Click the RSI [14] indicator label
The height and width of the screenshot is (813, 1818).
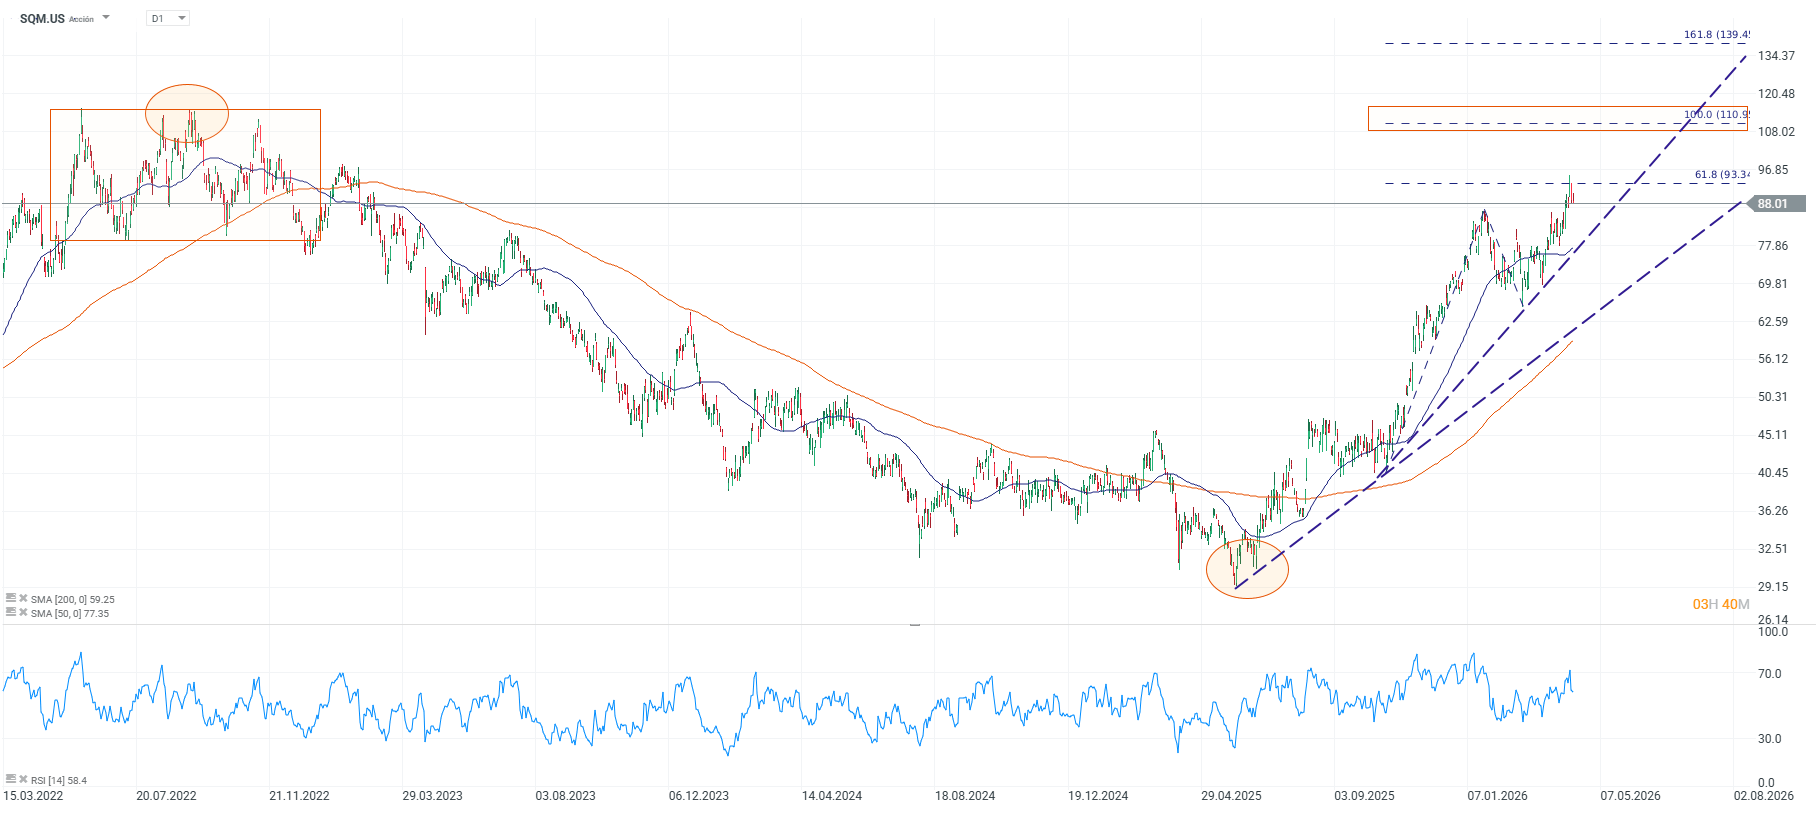[x=58, y=780]
